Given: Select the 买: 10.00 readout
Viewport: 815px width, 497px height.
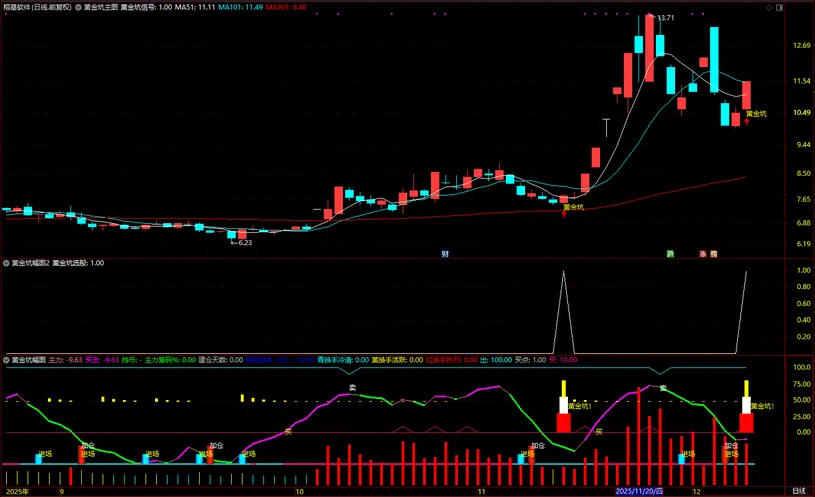Looking at the screenshot, I should [563, 360].
